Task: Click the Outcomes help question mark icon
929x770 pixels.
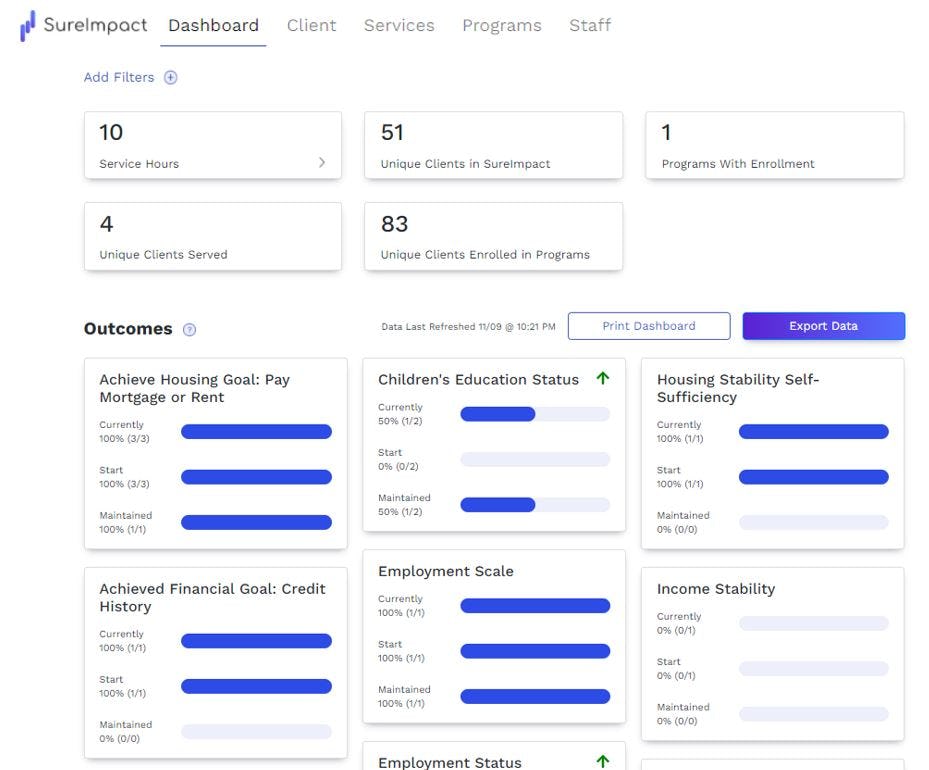Action: pos(190,330)
